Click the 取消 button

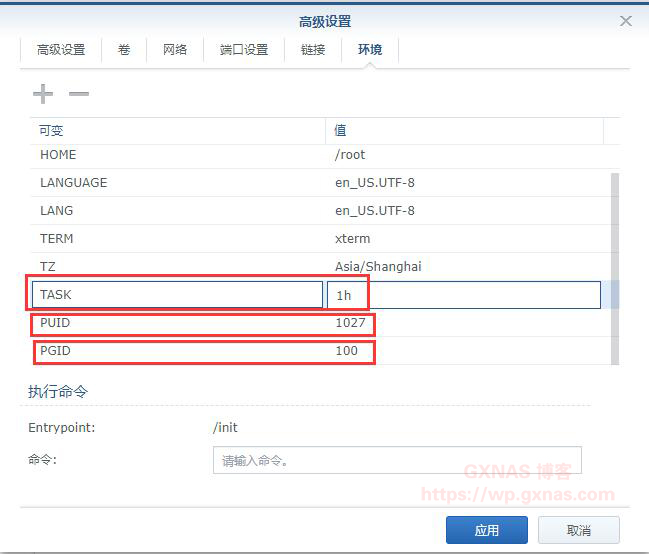(578, 530)
